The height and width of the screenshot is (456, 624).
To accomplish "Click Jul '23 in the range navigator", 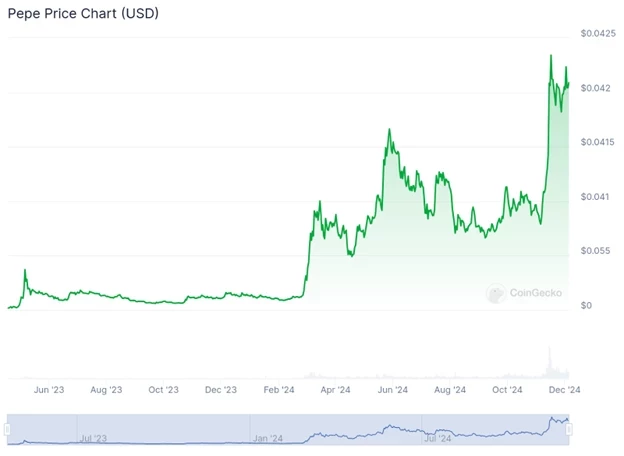I will coord(91,437).
